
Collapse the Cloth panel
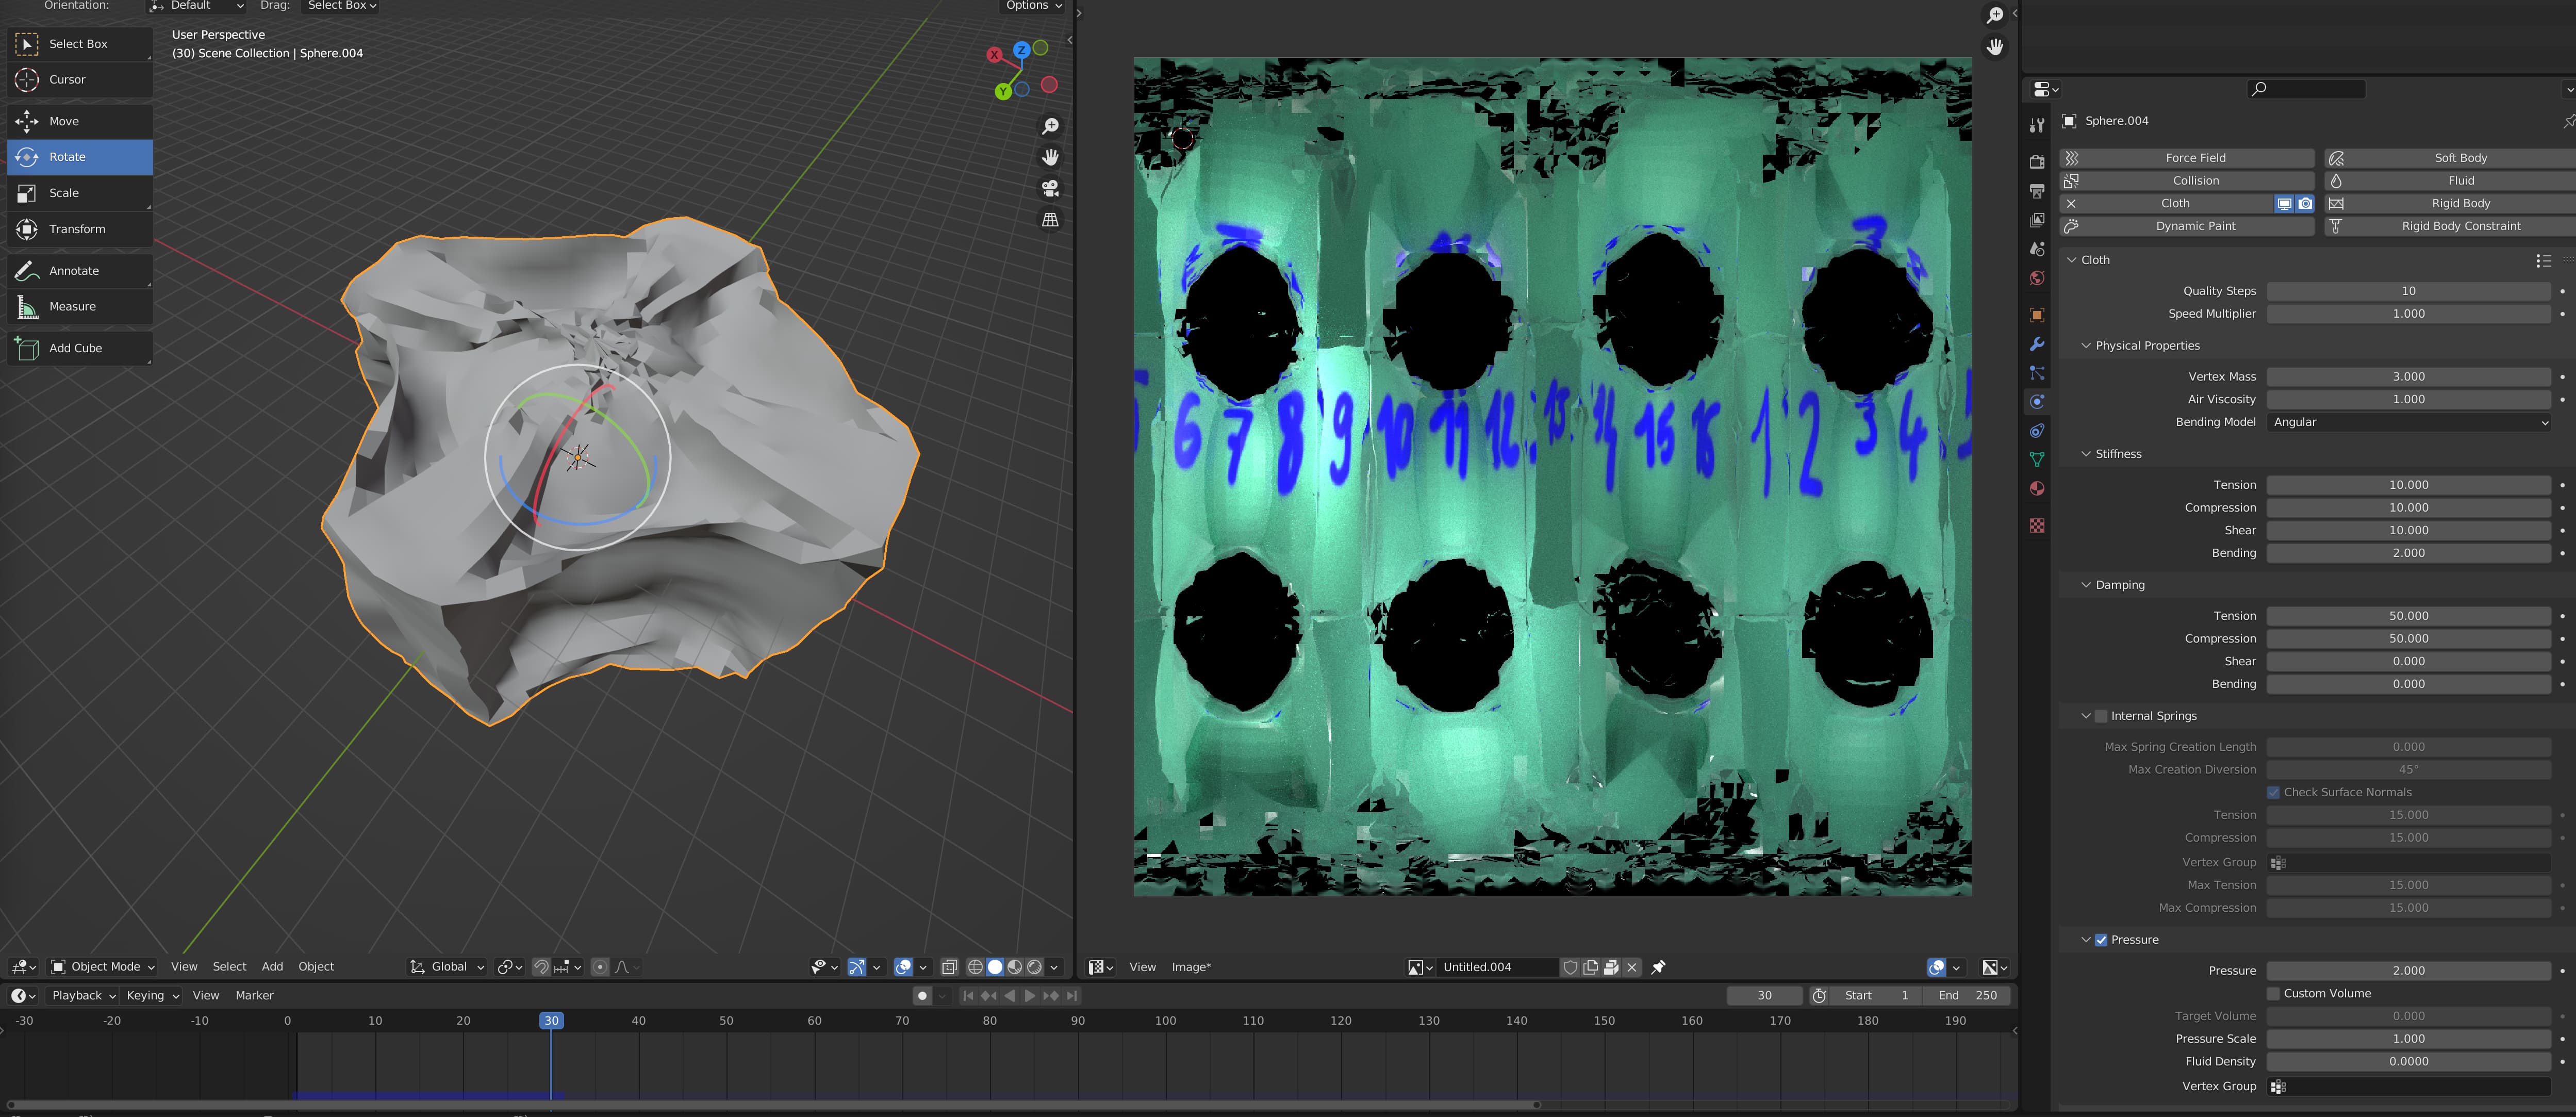[2073, 260]
